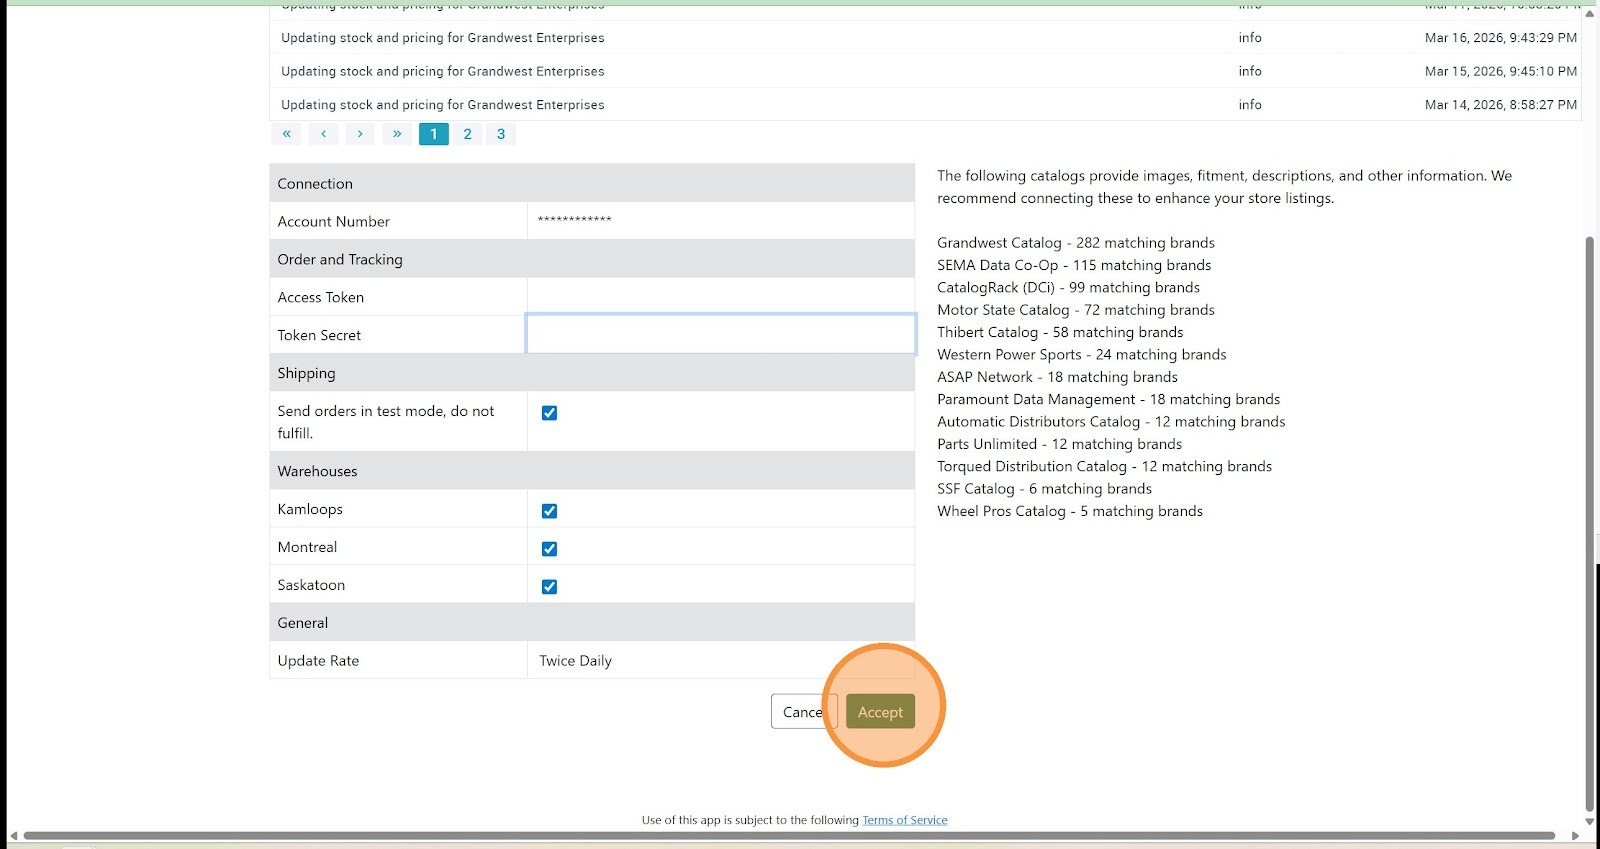
Task: Click the Shipping section header
Action: [x=592, y=373]
